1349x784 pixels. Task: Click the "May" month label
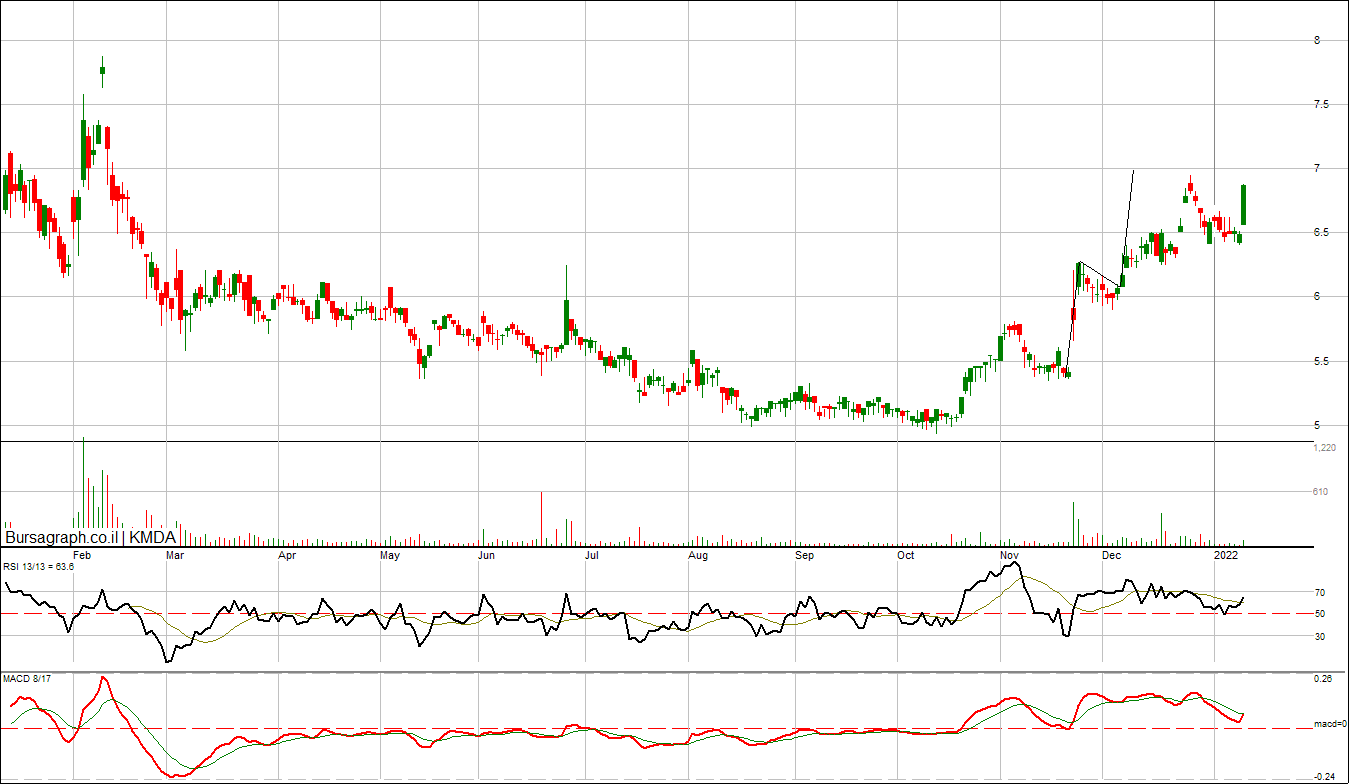tap(391, 554)
